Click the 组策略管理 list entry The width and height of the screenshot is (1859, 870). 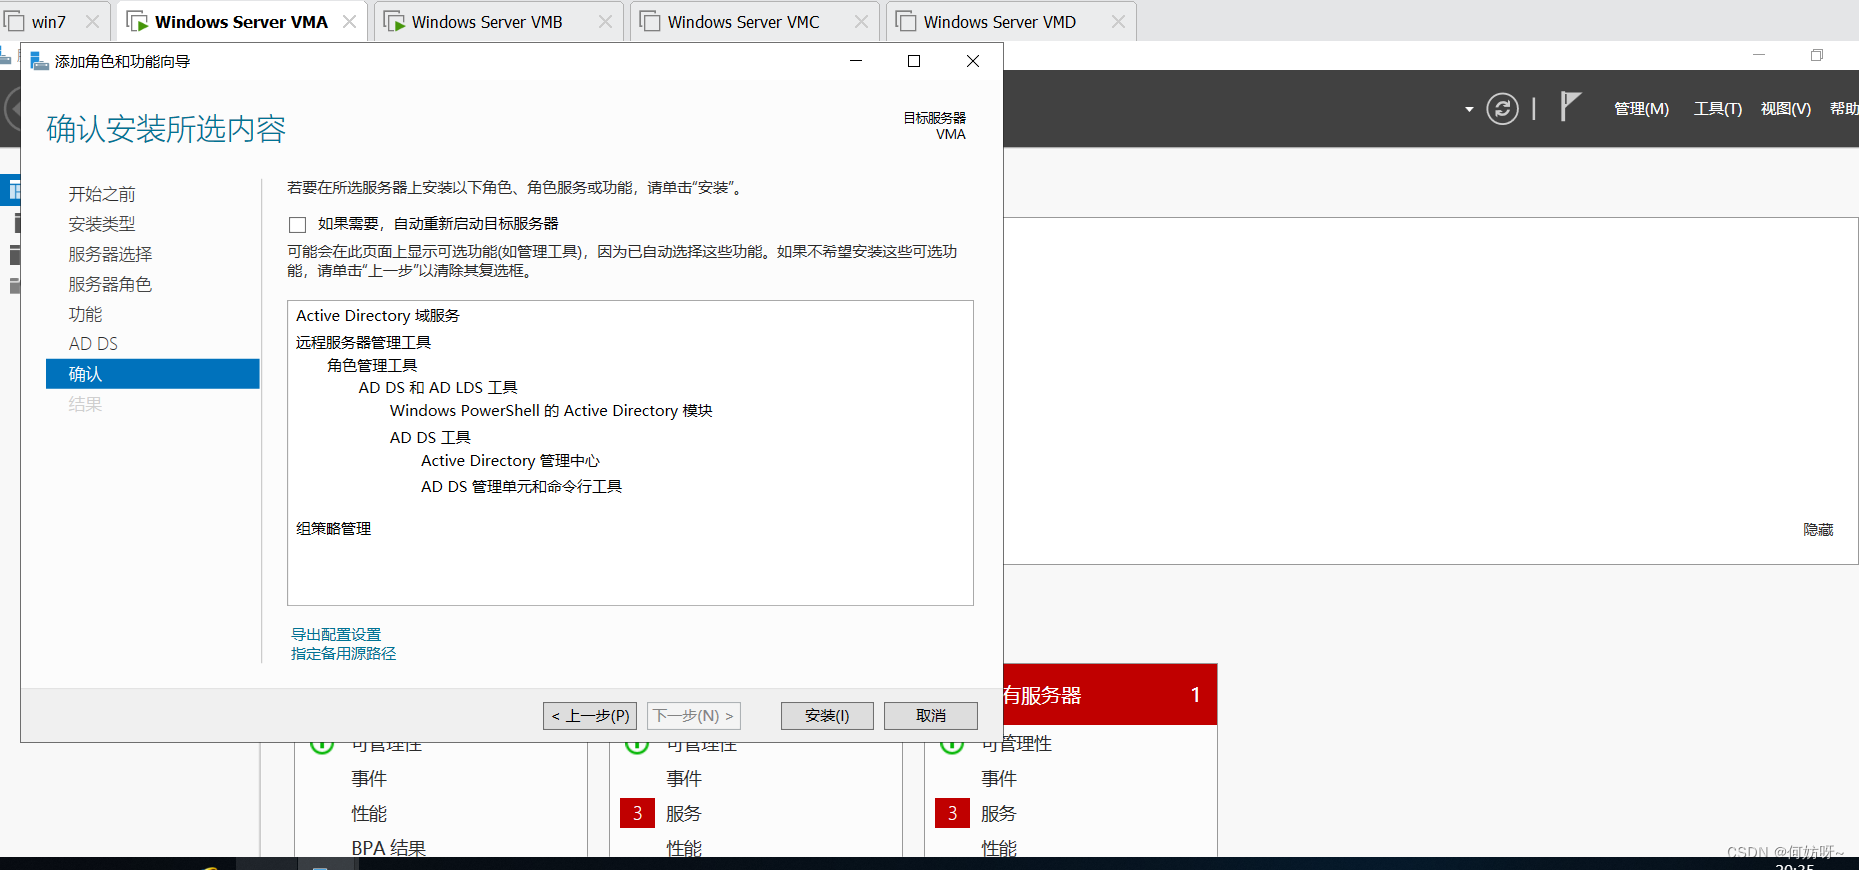pyautogui.click(x=333, y=528)
